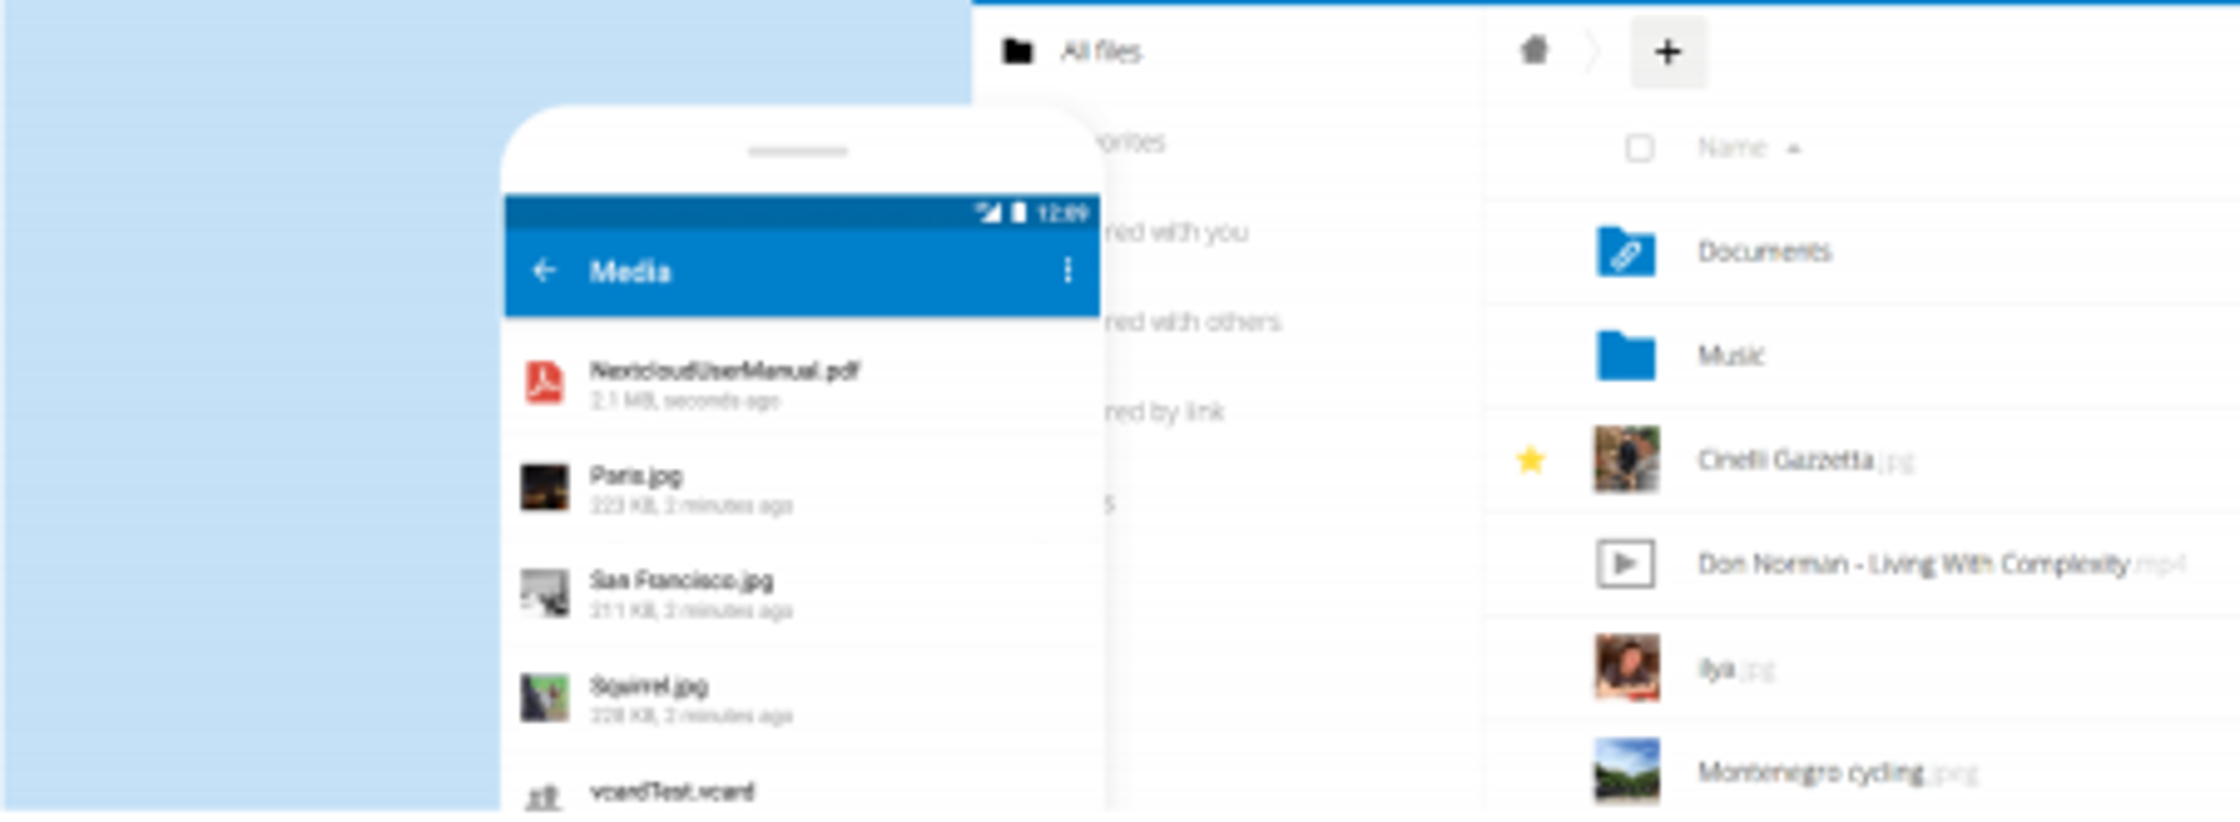
Task: Sort files by Name column arrow
Action: 1794,149
